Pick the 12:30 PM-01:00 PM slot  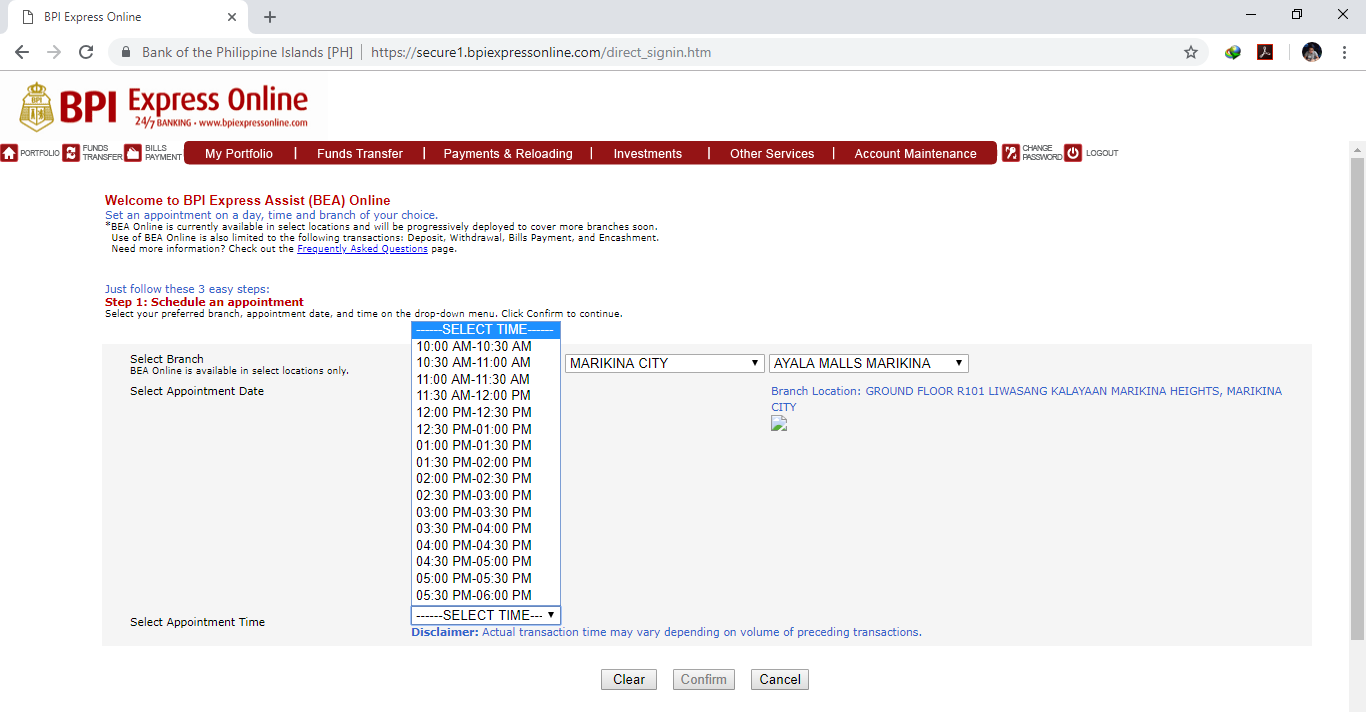click(486, 429)
